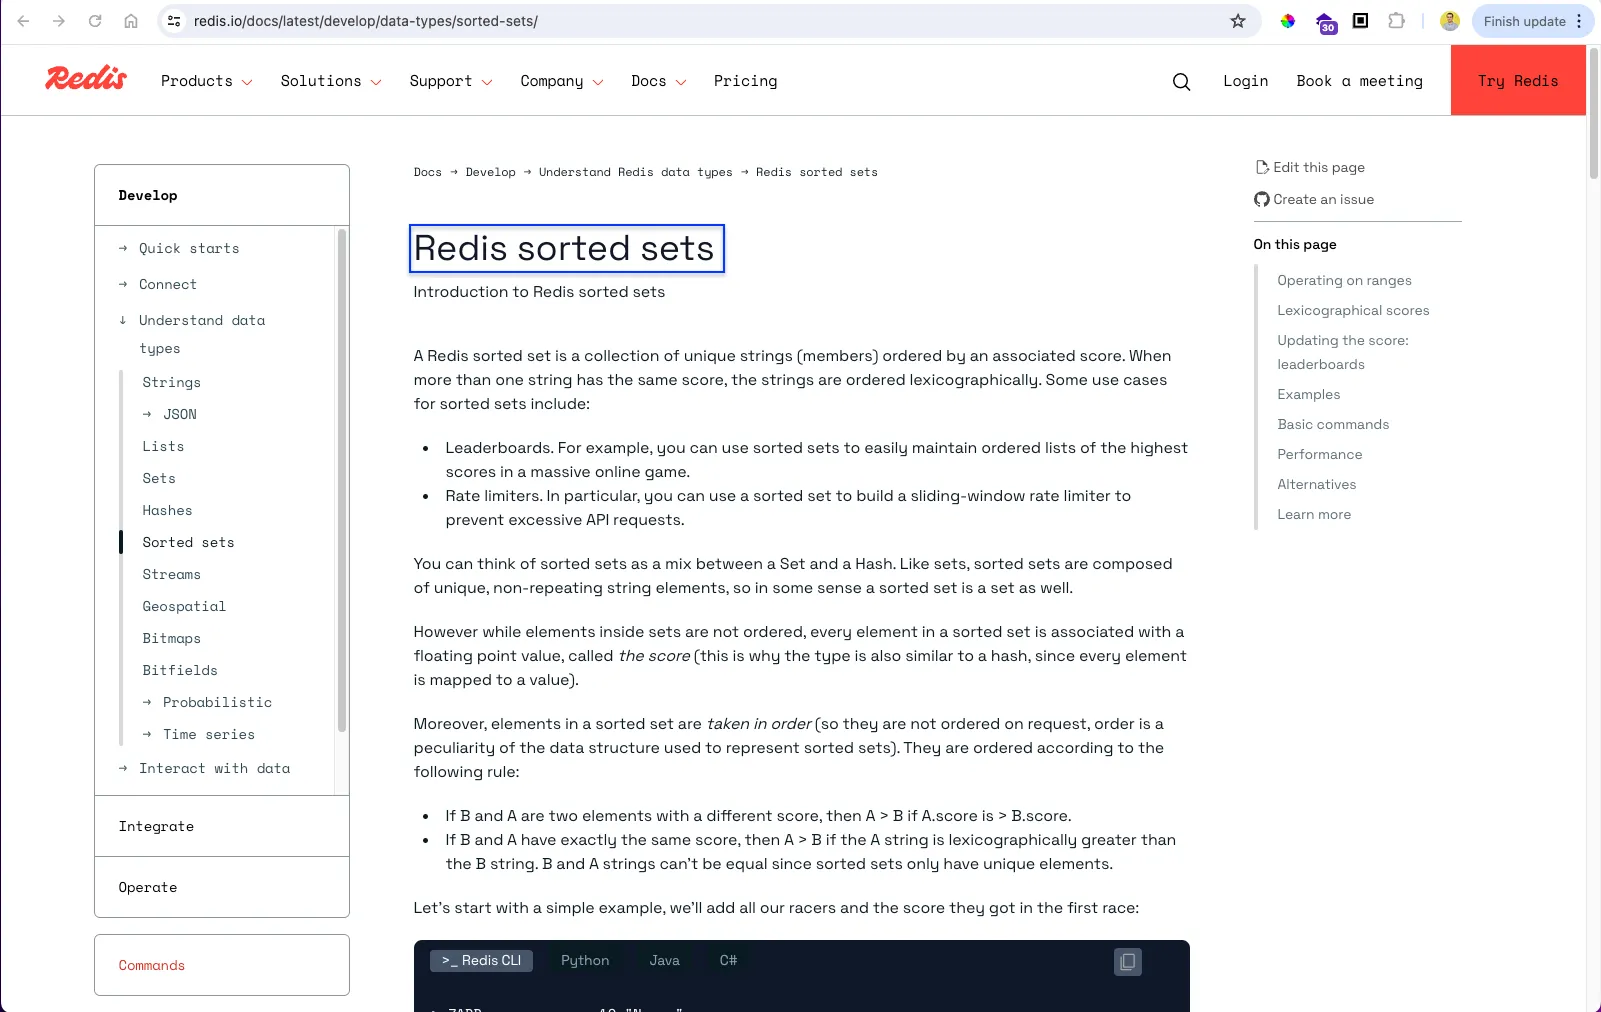
Task: Jump to Operating on ranges section
Action: tap(1344, 281)
